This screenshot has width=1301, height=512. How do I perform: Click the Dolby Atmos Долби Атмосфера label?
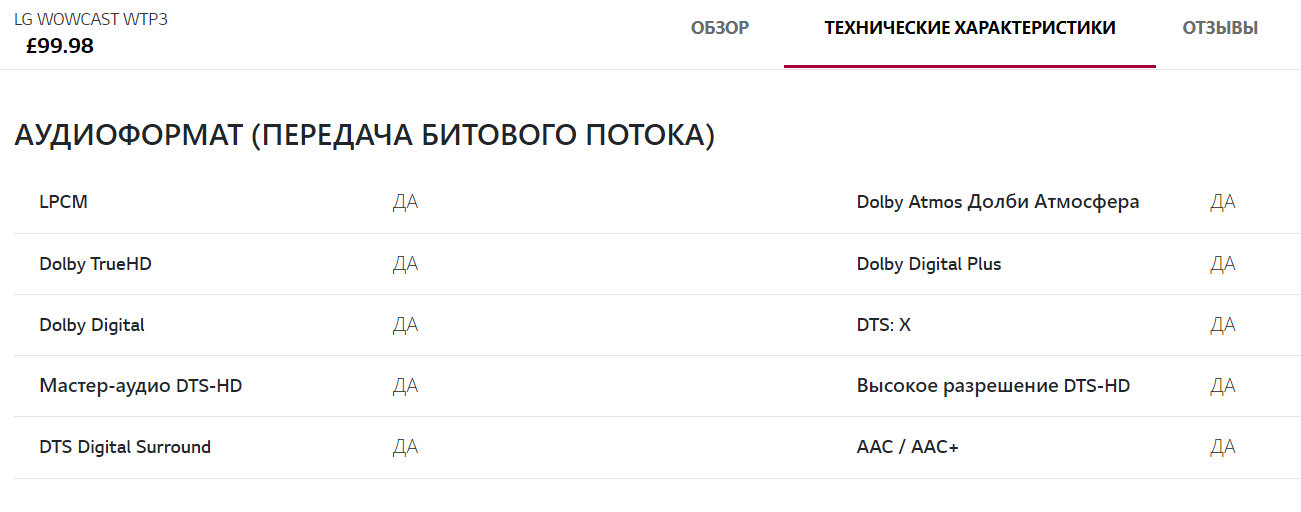tap(997, 202)
